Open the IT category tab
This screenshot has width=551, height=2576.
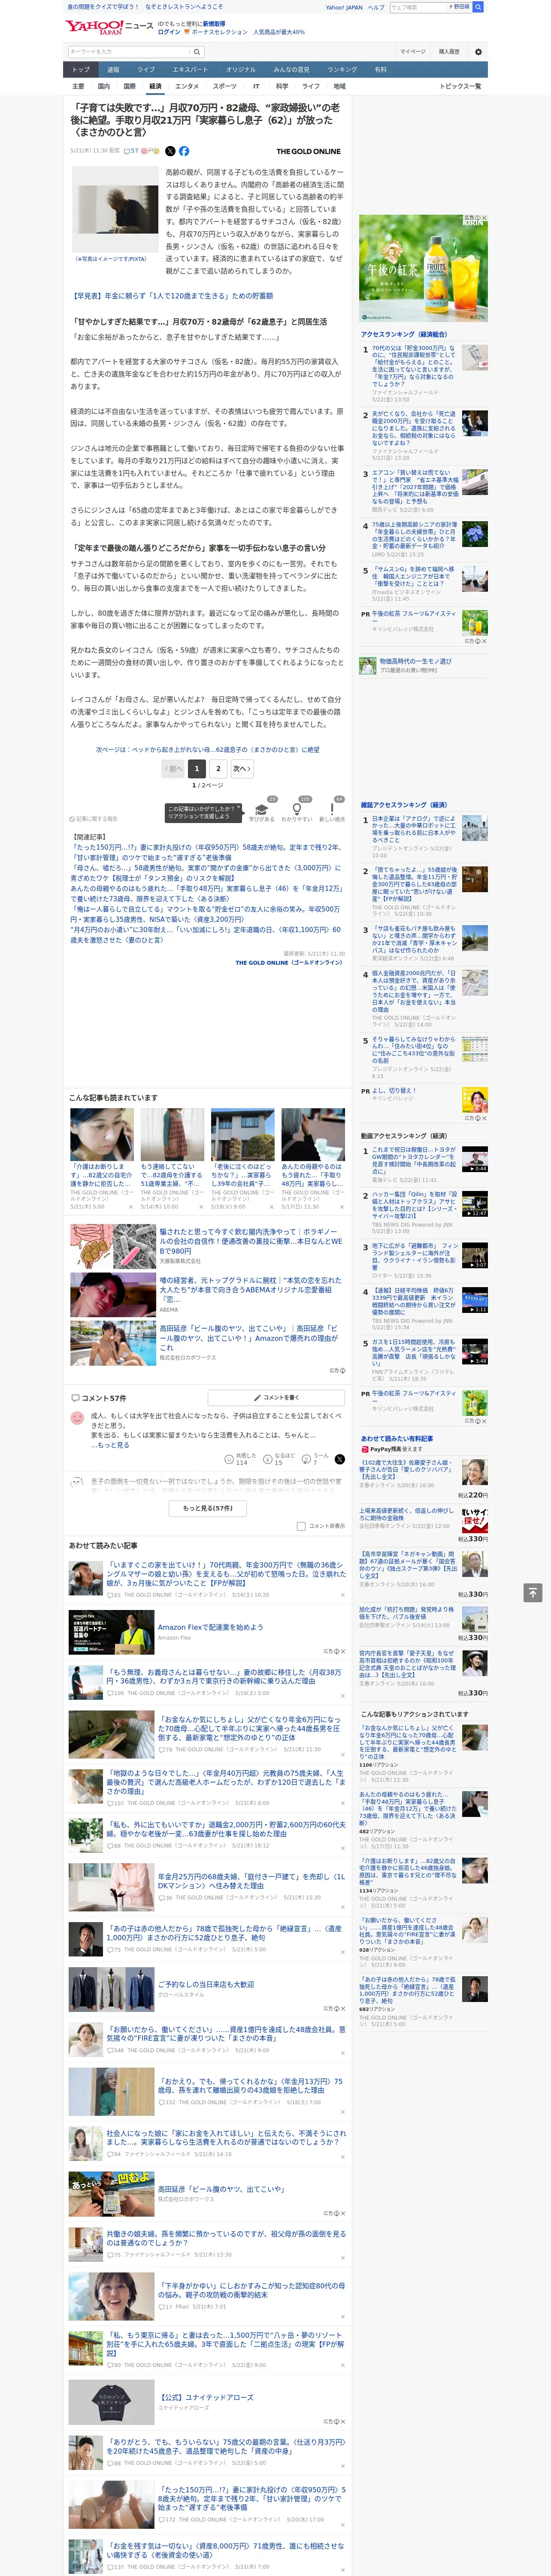click(x=256, y=86)
